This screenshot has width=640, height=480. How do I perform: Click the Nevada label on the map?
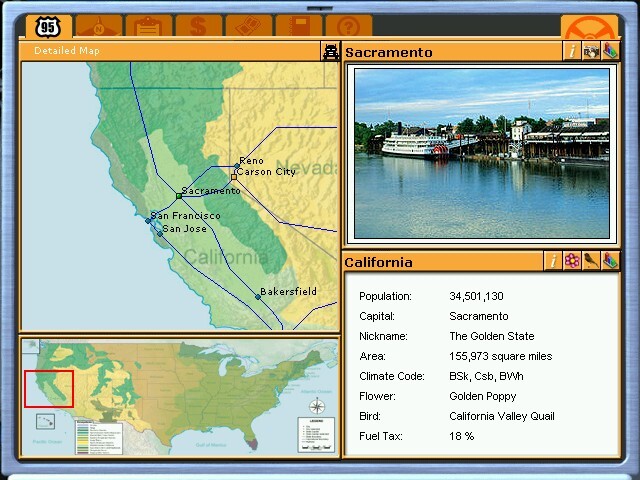click(307, 168)
